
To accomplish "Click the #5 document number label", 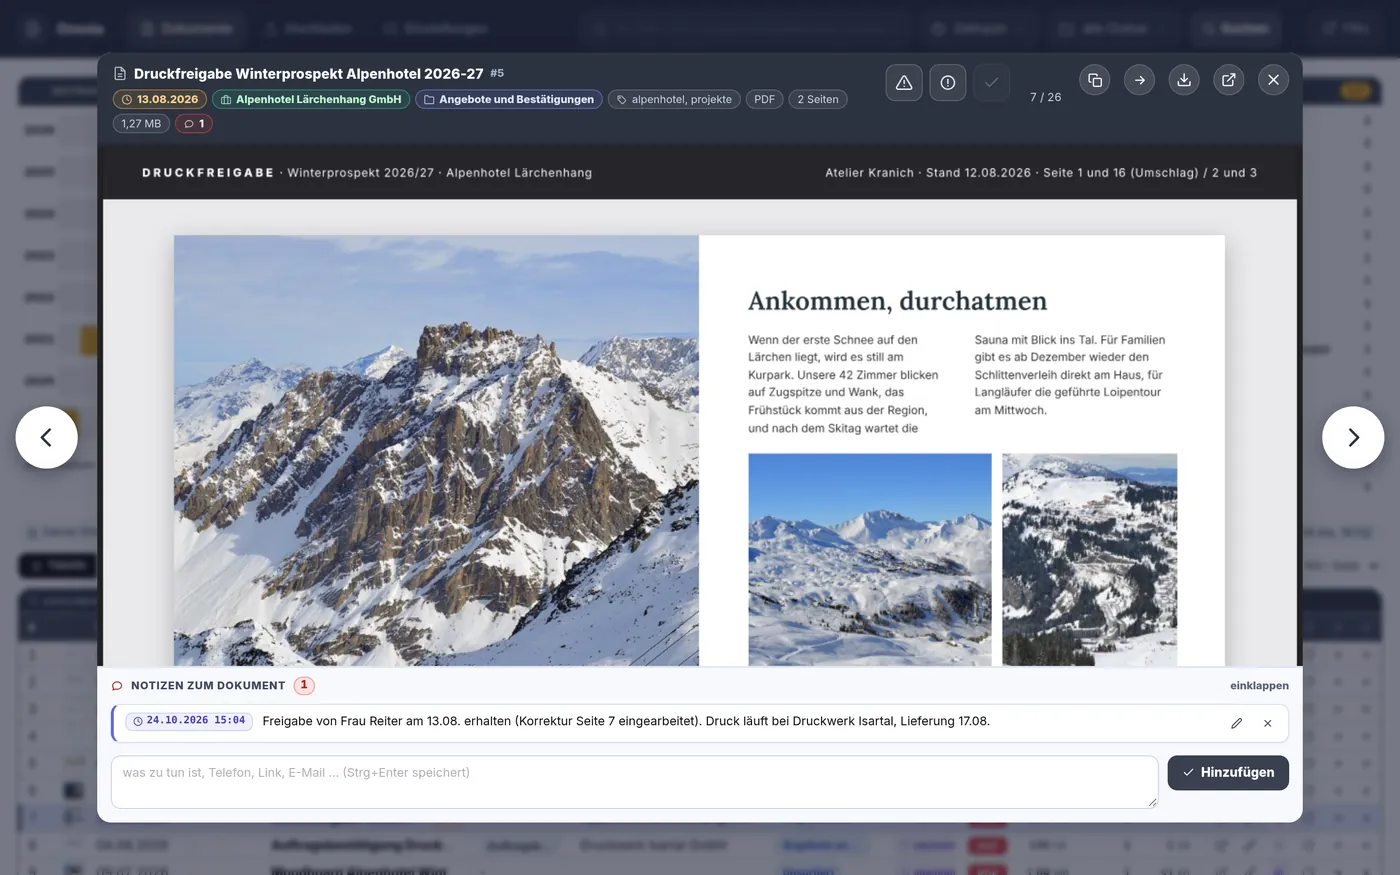I will [497, 73].
